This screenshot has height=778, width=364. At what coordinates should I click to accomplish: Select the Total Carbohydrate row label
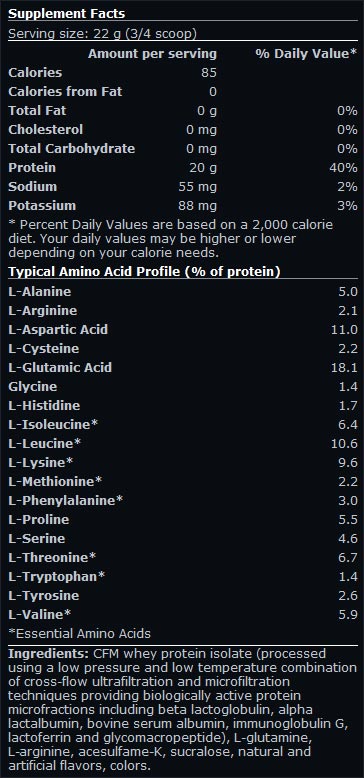click(x=71, y=149)
